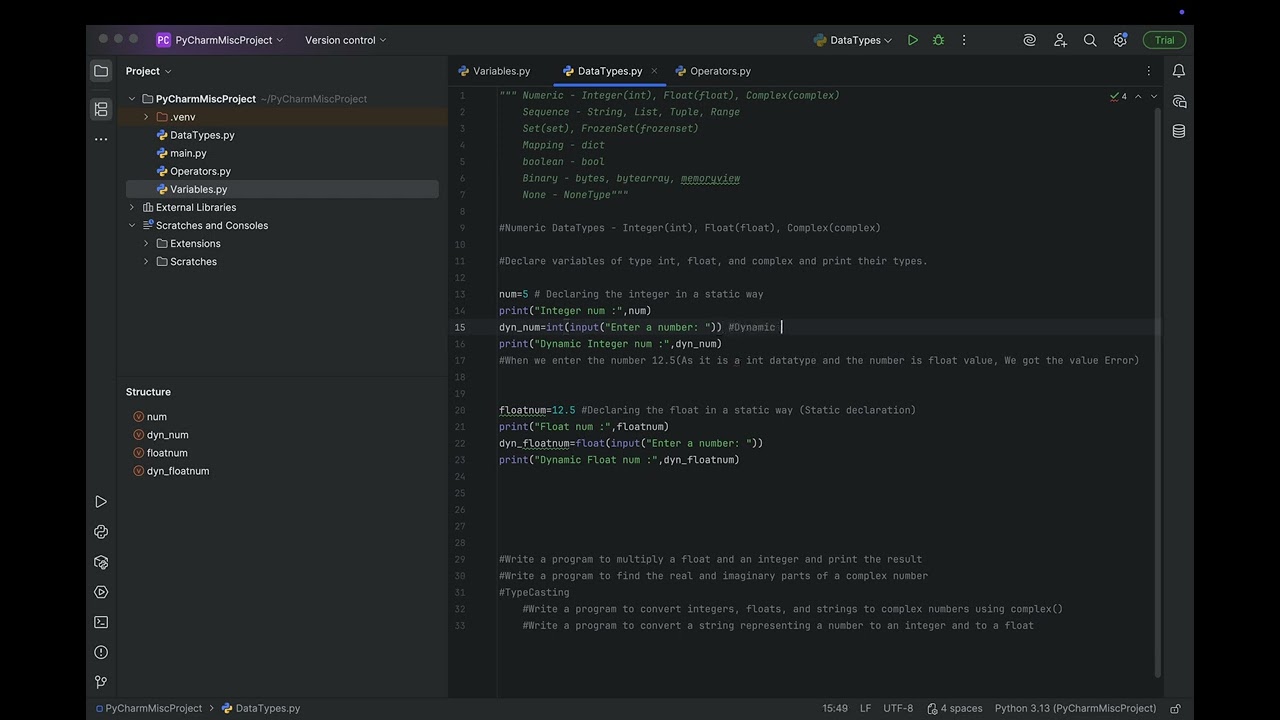The image size is (1280, 720).
Task: Debug the DataTypes configuration
Action: [x=938, y=40]
